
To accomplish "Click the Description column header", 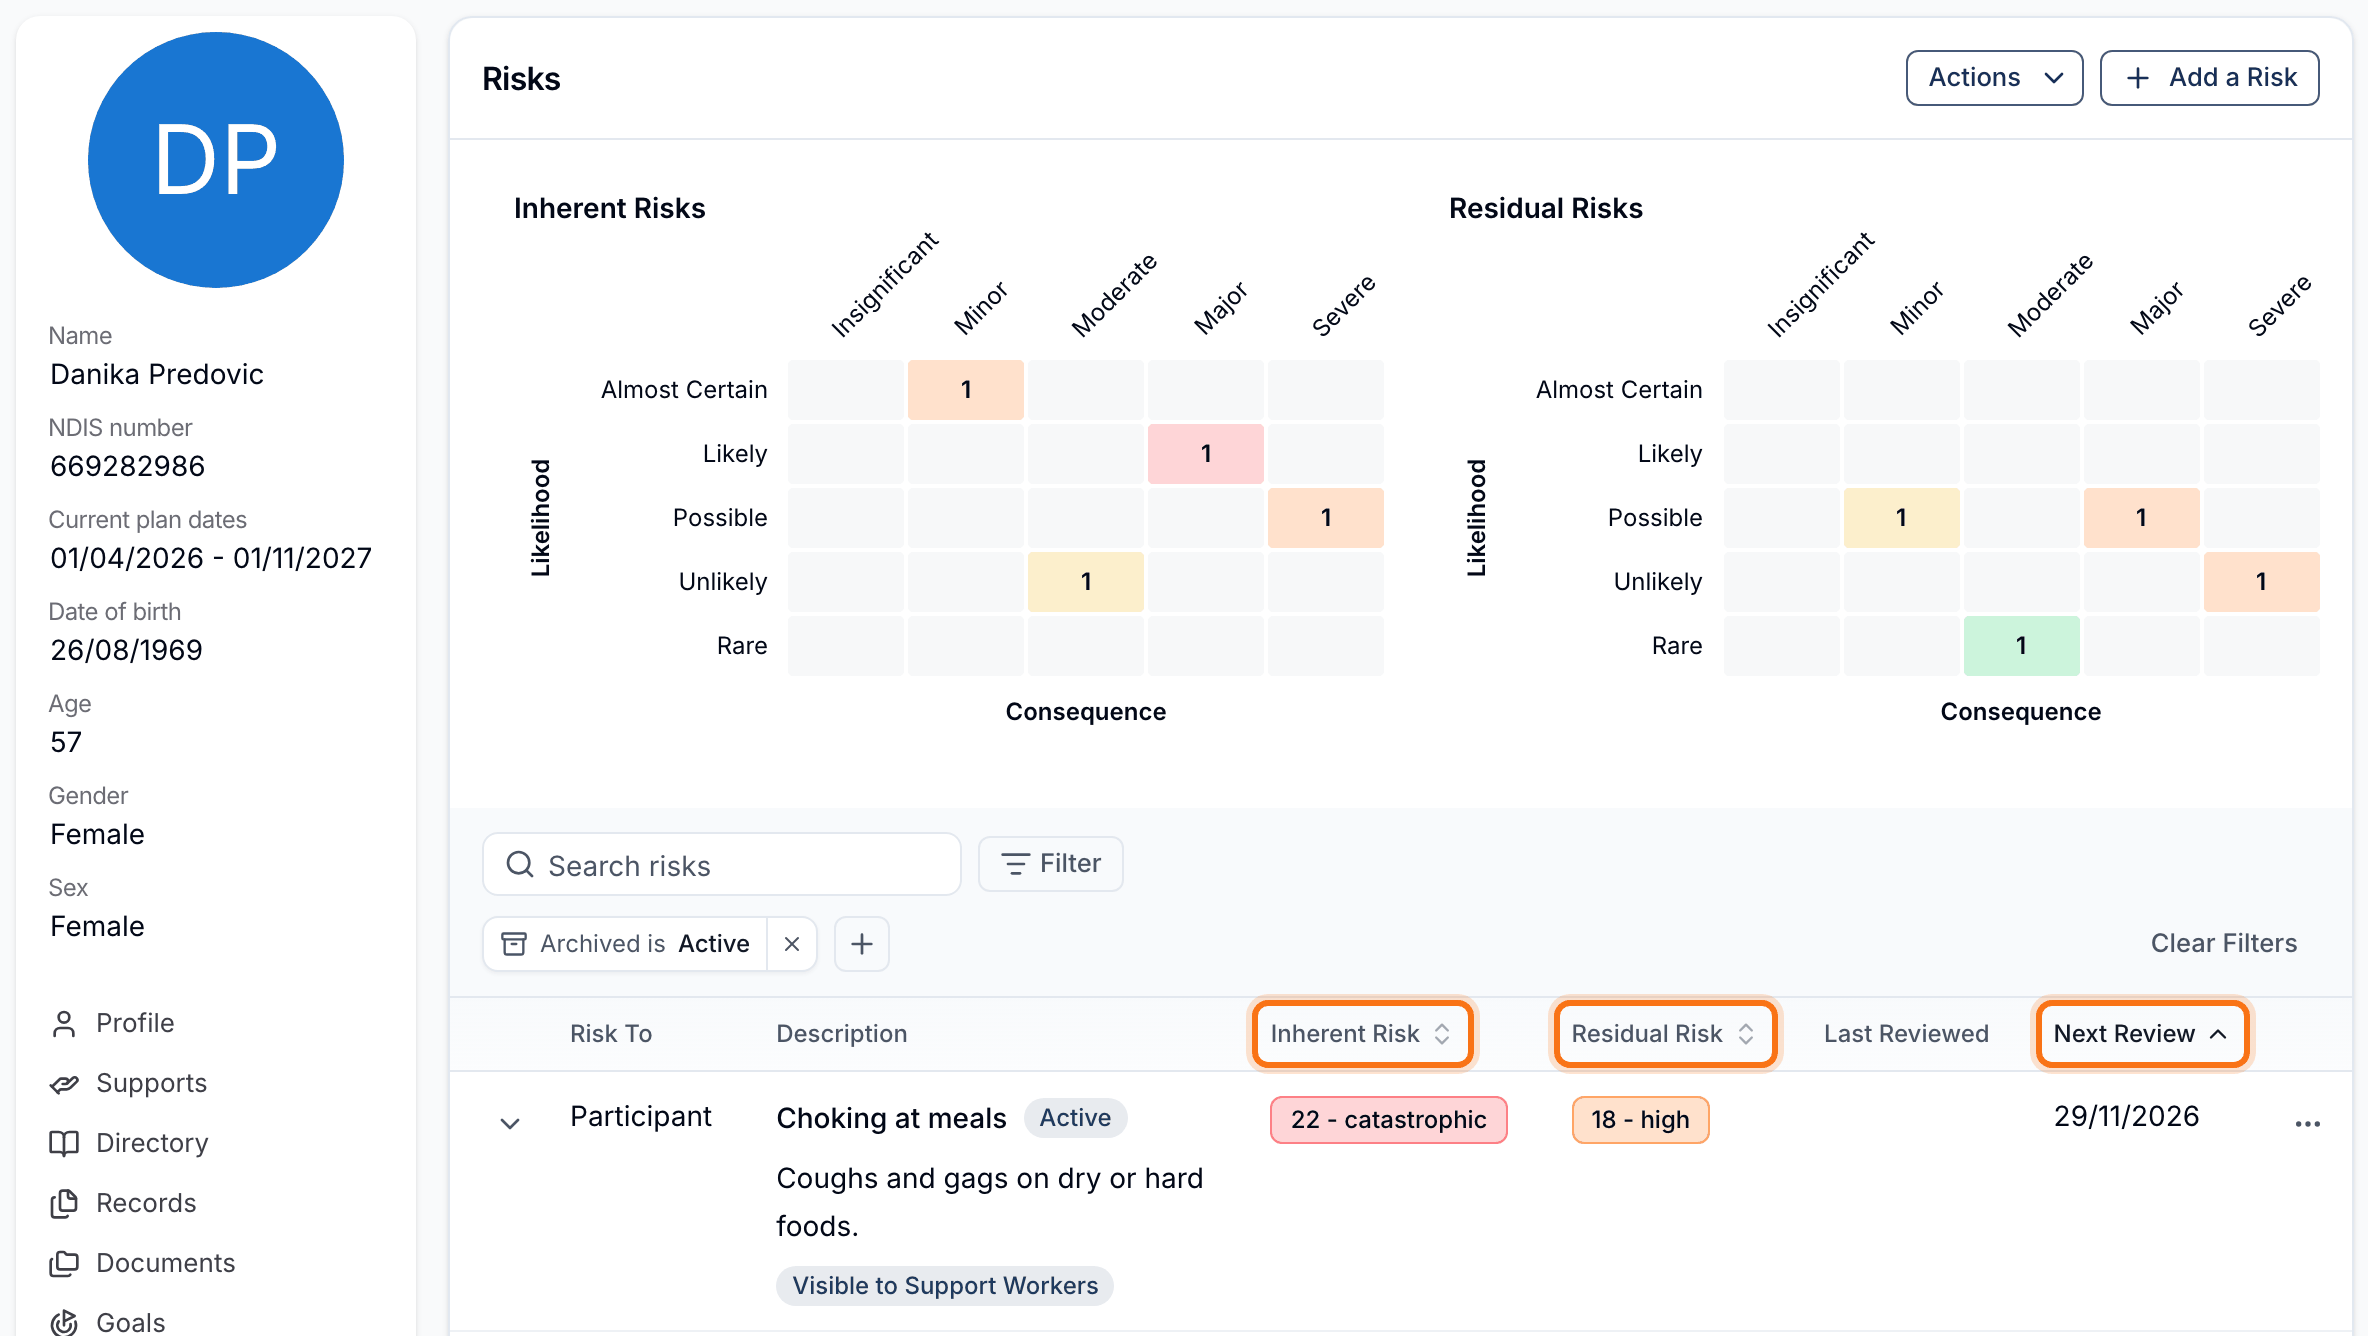I will pos(842,1033).
